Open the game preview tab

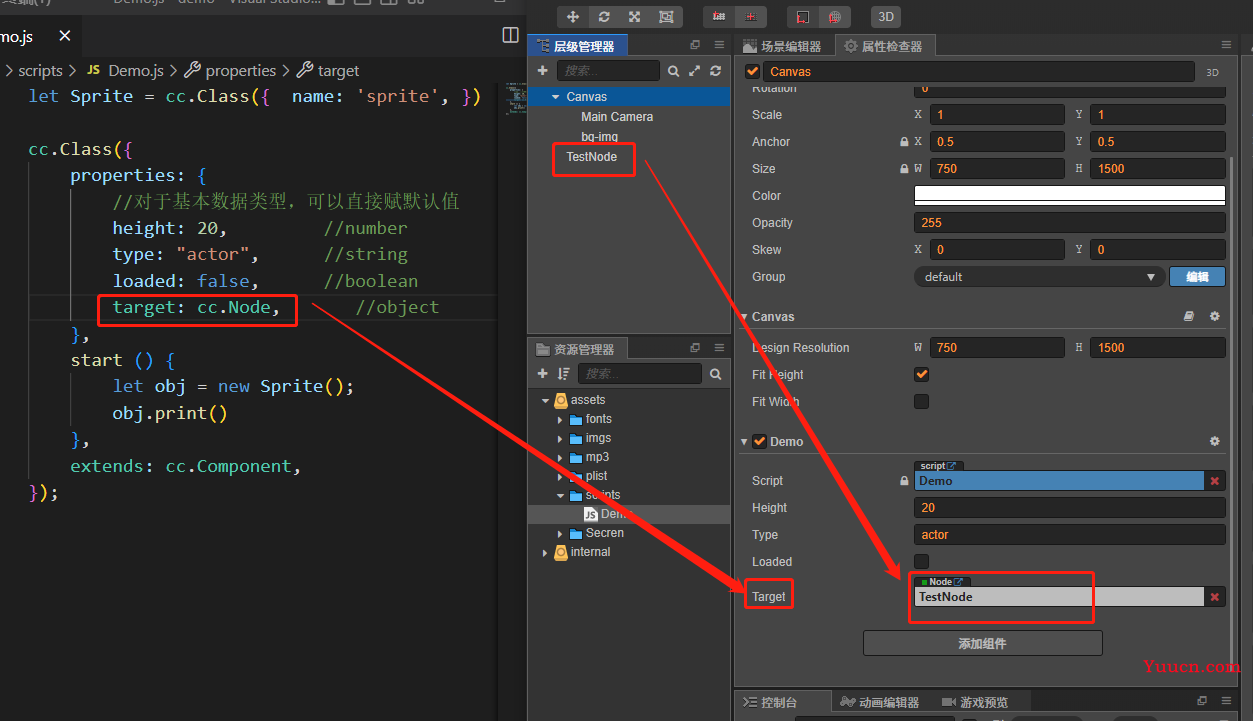[974, 702]
